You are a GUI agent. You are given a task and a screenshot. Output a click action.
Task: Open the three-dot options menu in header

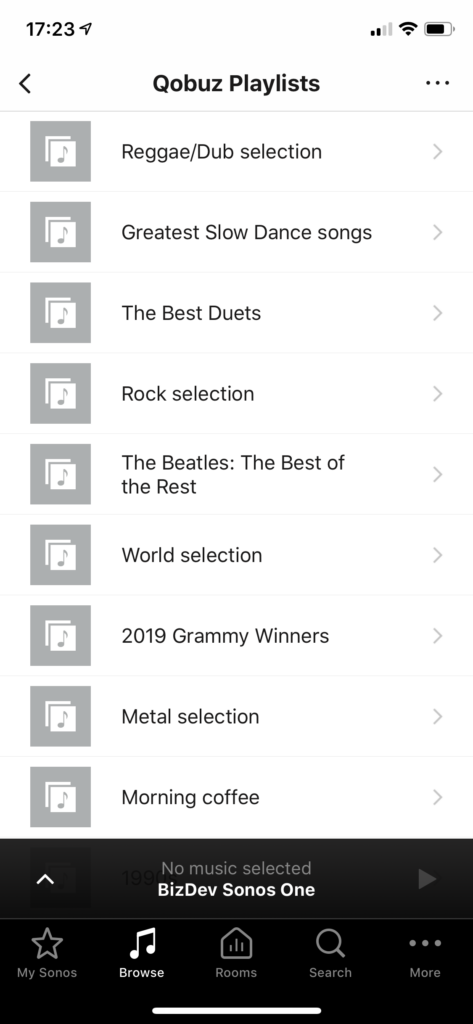(437, 83)
